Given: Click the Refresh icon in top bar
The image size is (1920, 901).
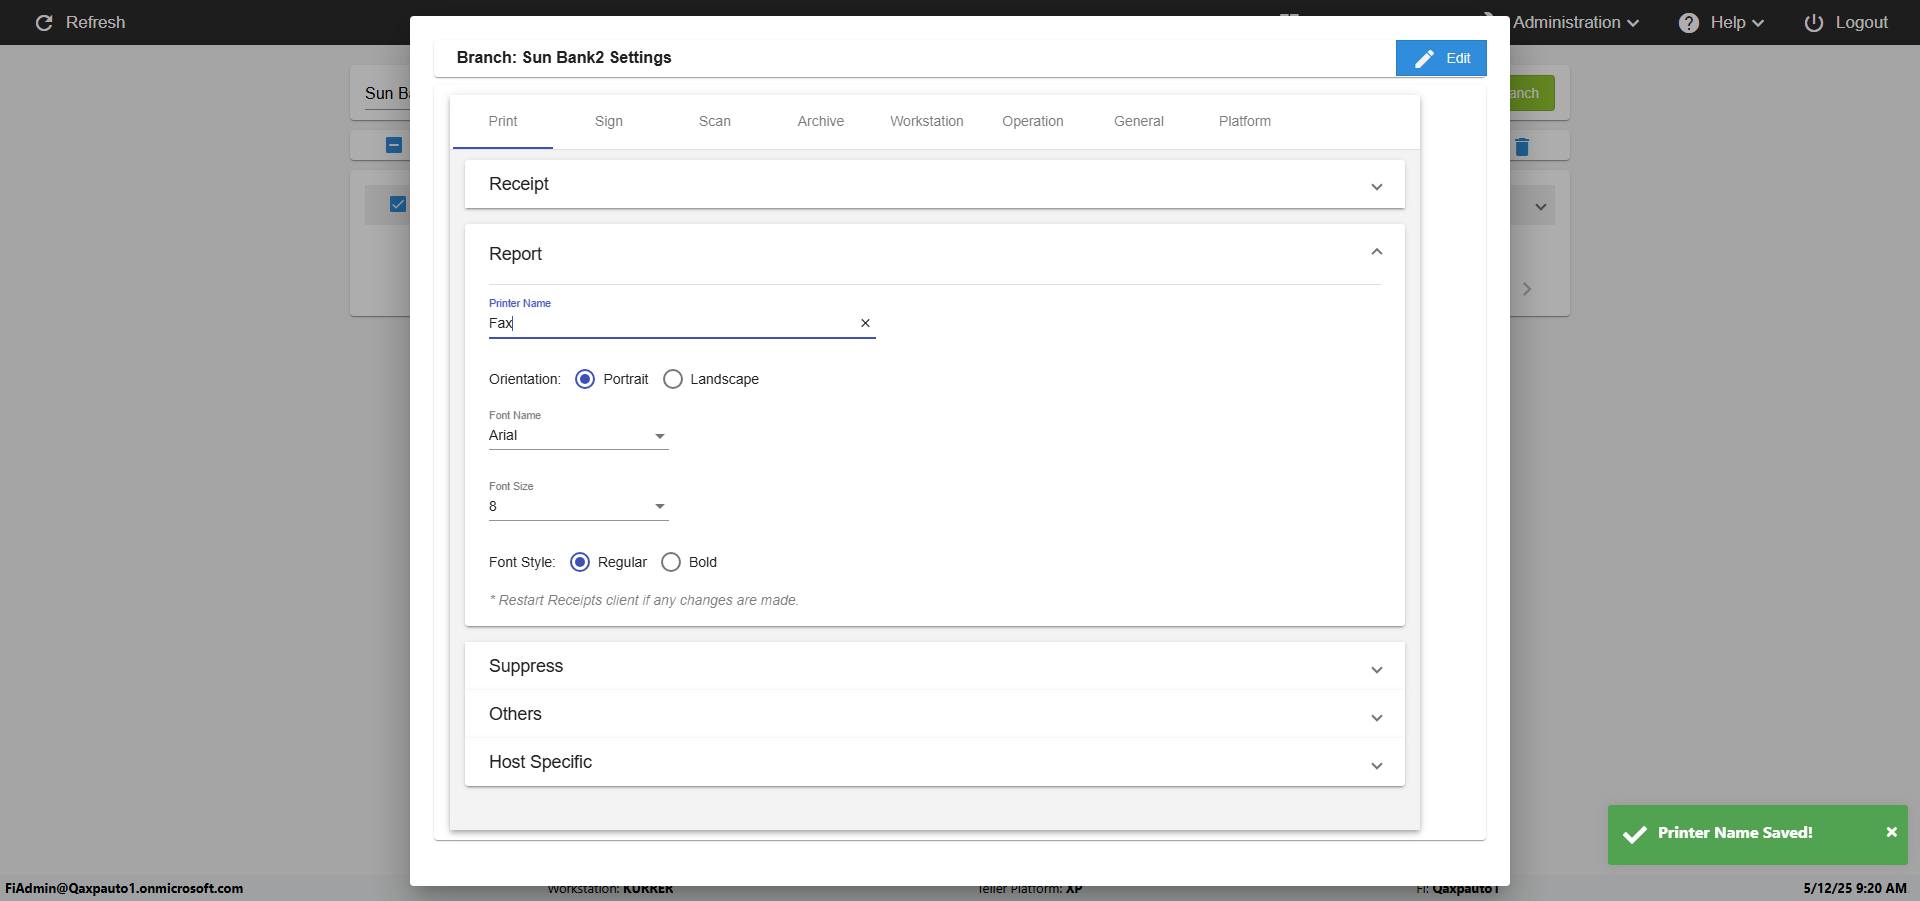Looking at the screenshot, I should tap(44, 23).
